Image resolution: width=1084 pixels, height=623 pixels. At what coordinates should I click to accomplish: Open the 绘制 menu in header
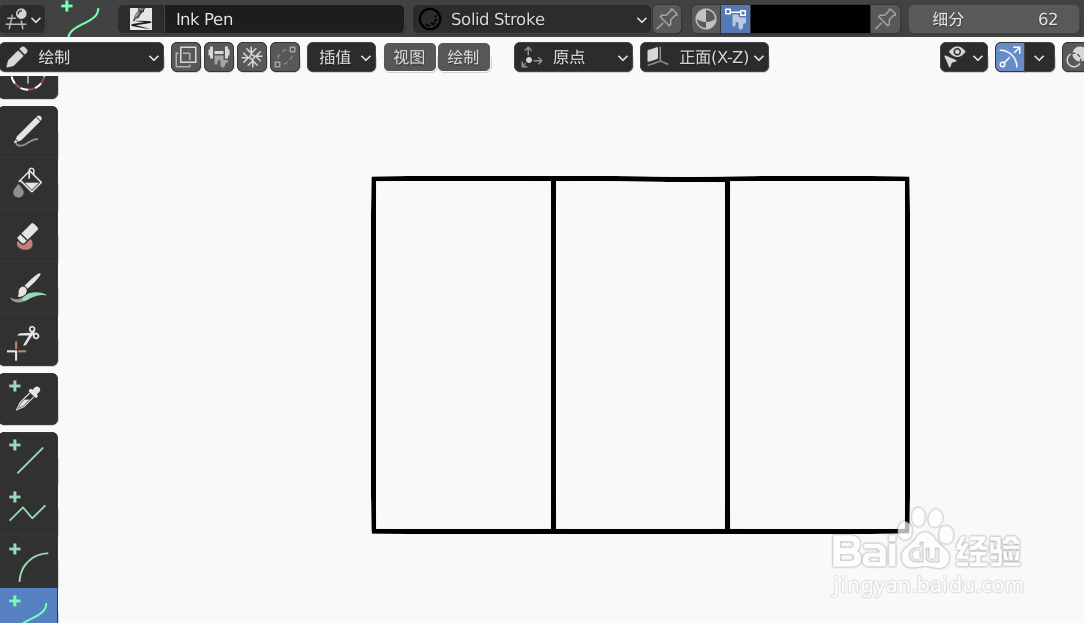tap(463, 57)
